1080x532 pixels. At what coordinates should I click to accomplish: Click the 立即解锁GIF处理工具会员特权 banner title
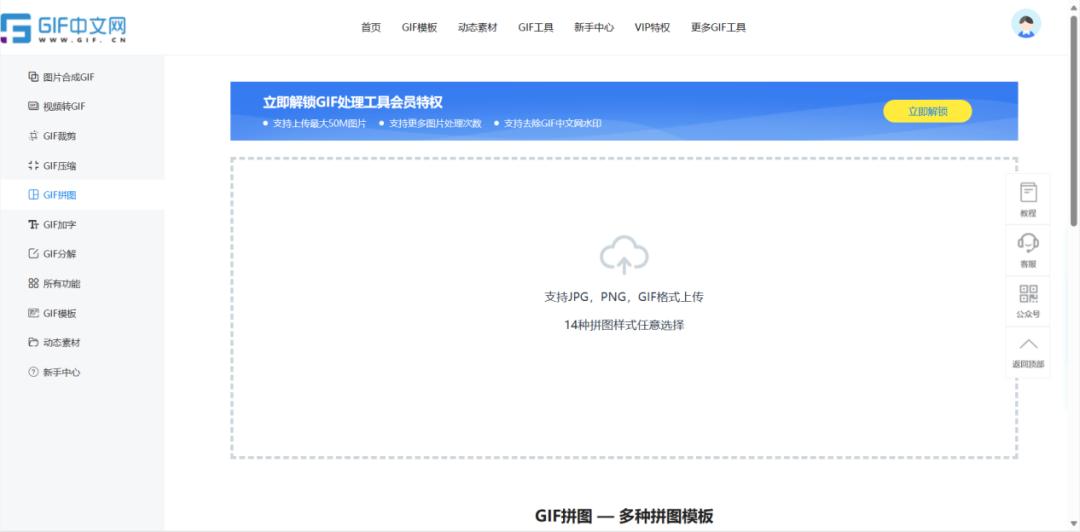(x=353, y=103)
